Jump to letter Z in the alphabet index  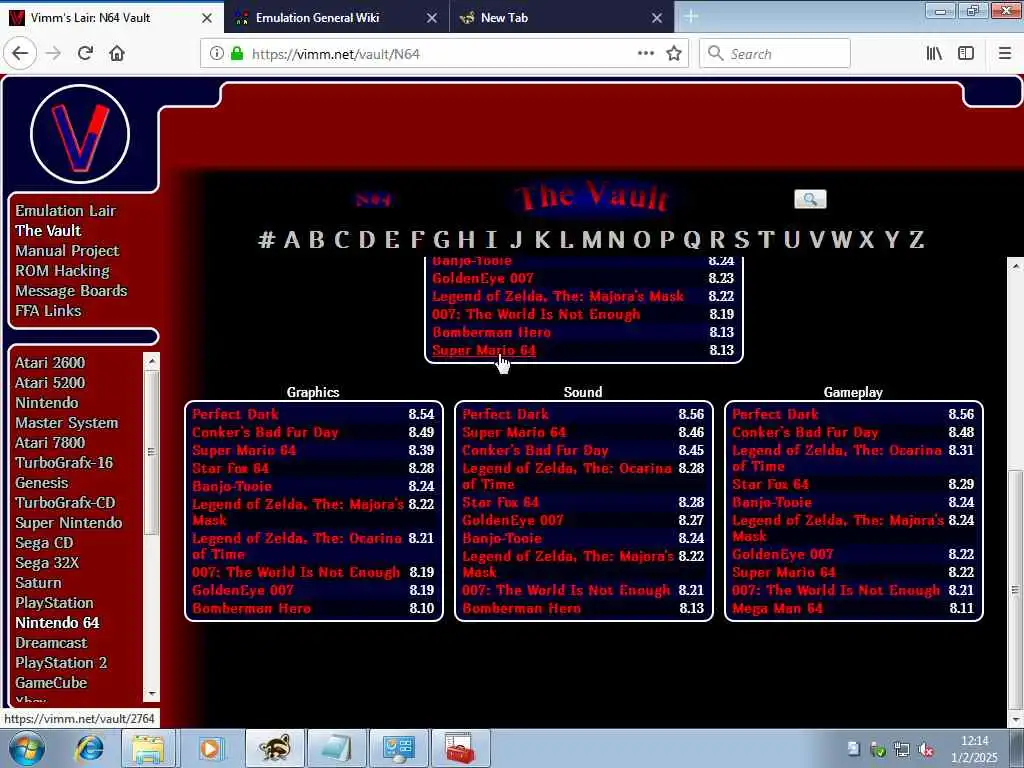click(x=917, y=240)
